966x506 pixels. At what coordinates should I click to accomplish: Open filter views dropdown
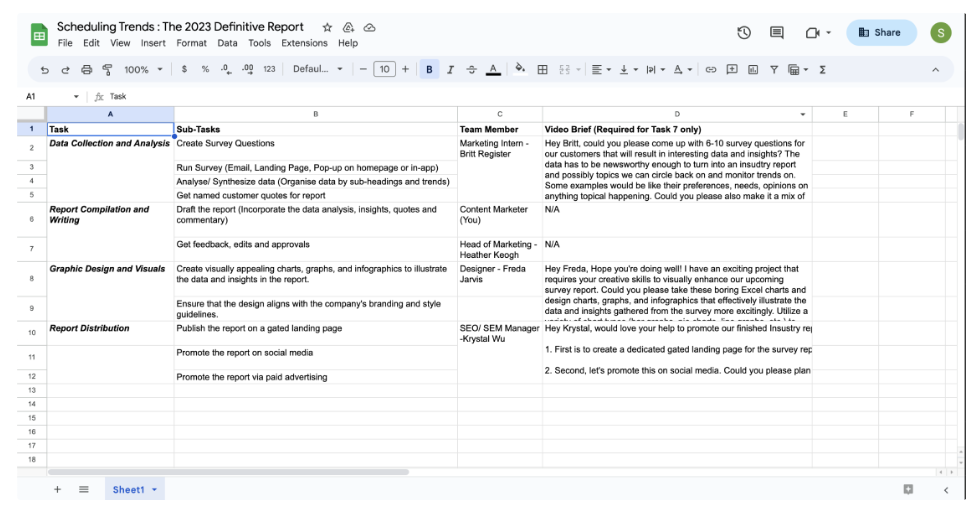coord(798,70)
